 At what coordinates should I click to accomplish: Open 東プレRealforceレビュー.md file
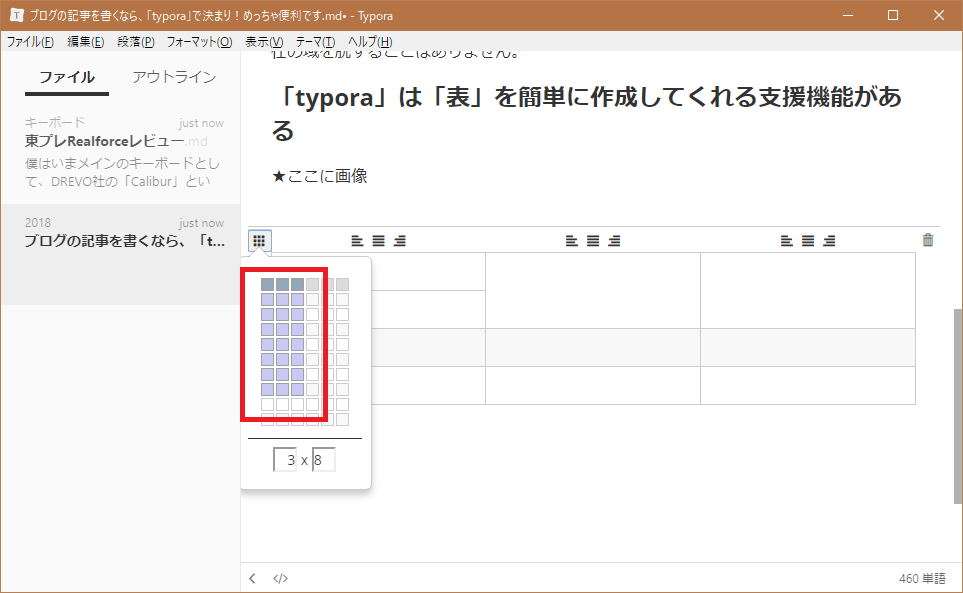(x=120, y=152)
